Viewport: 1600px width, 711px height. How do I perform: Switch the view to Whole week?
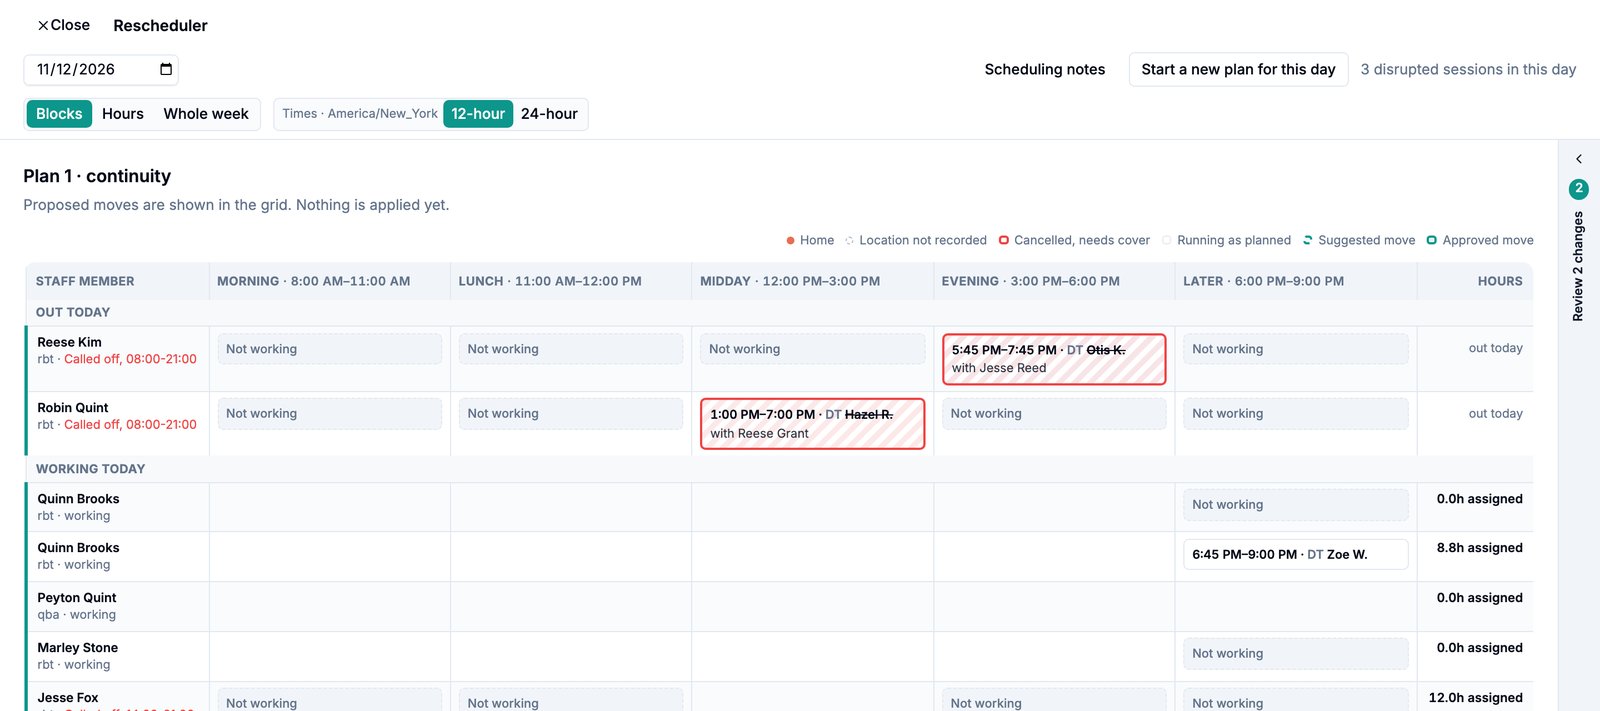click(206, 114)
